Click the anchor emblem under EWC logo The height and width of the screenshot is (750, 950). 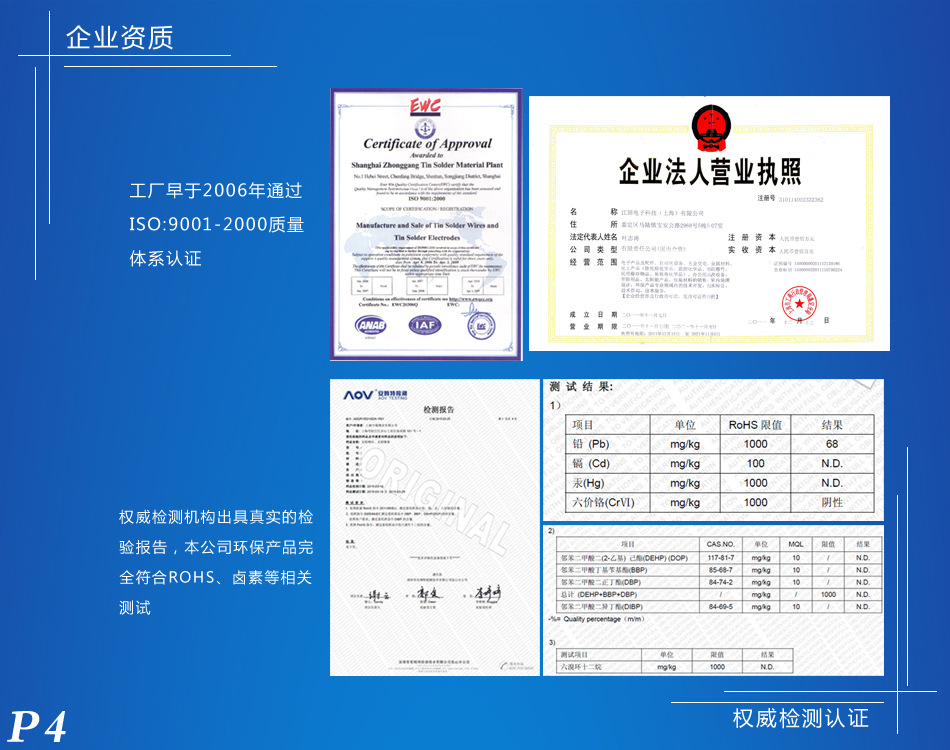(x=426, y=128)
